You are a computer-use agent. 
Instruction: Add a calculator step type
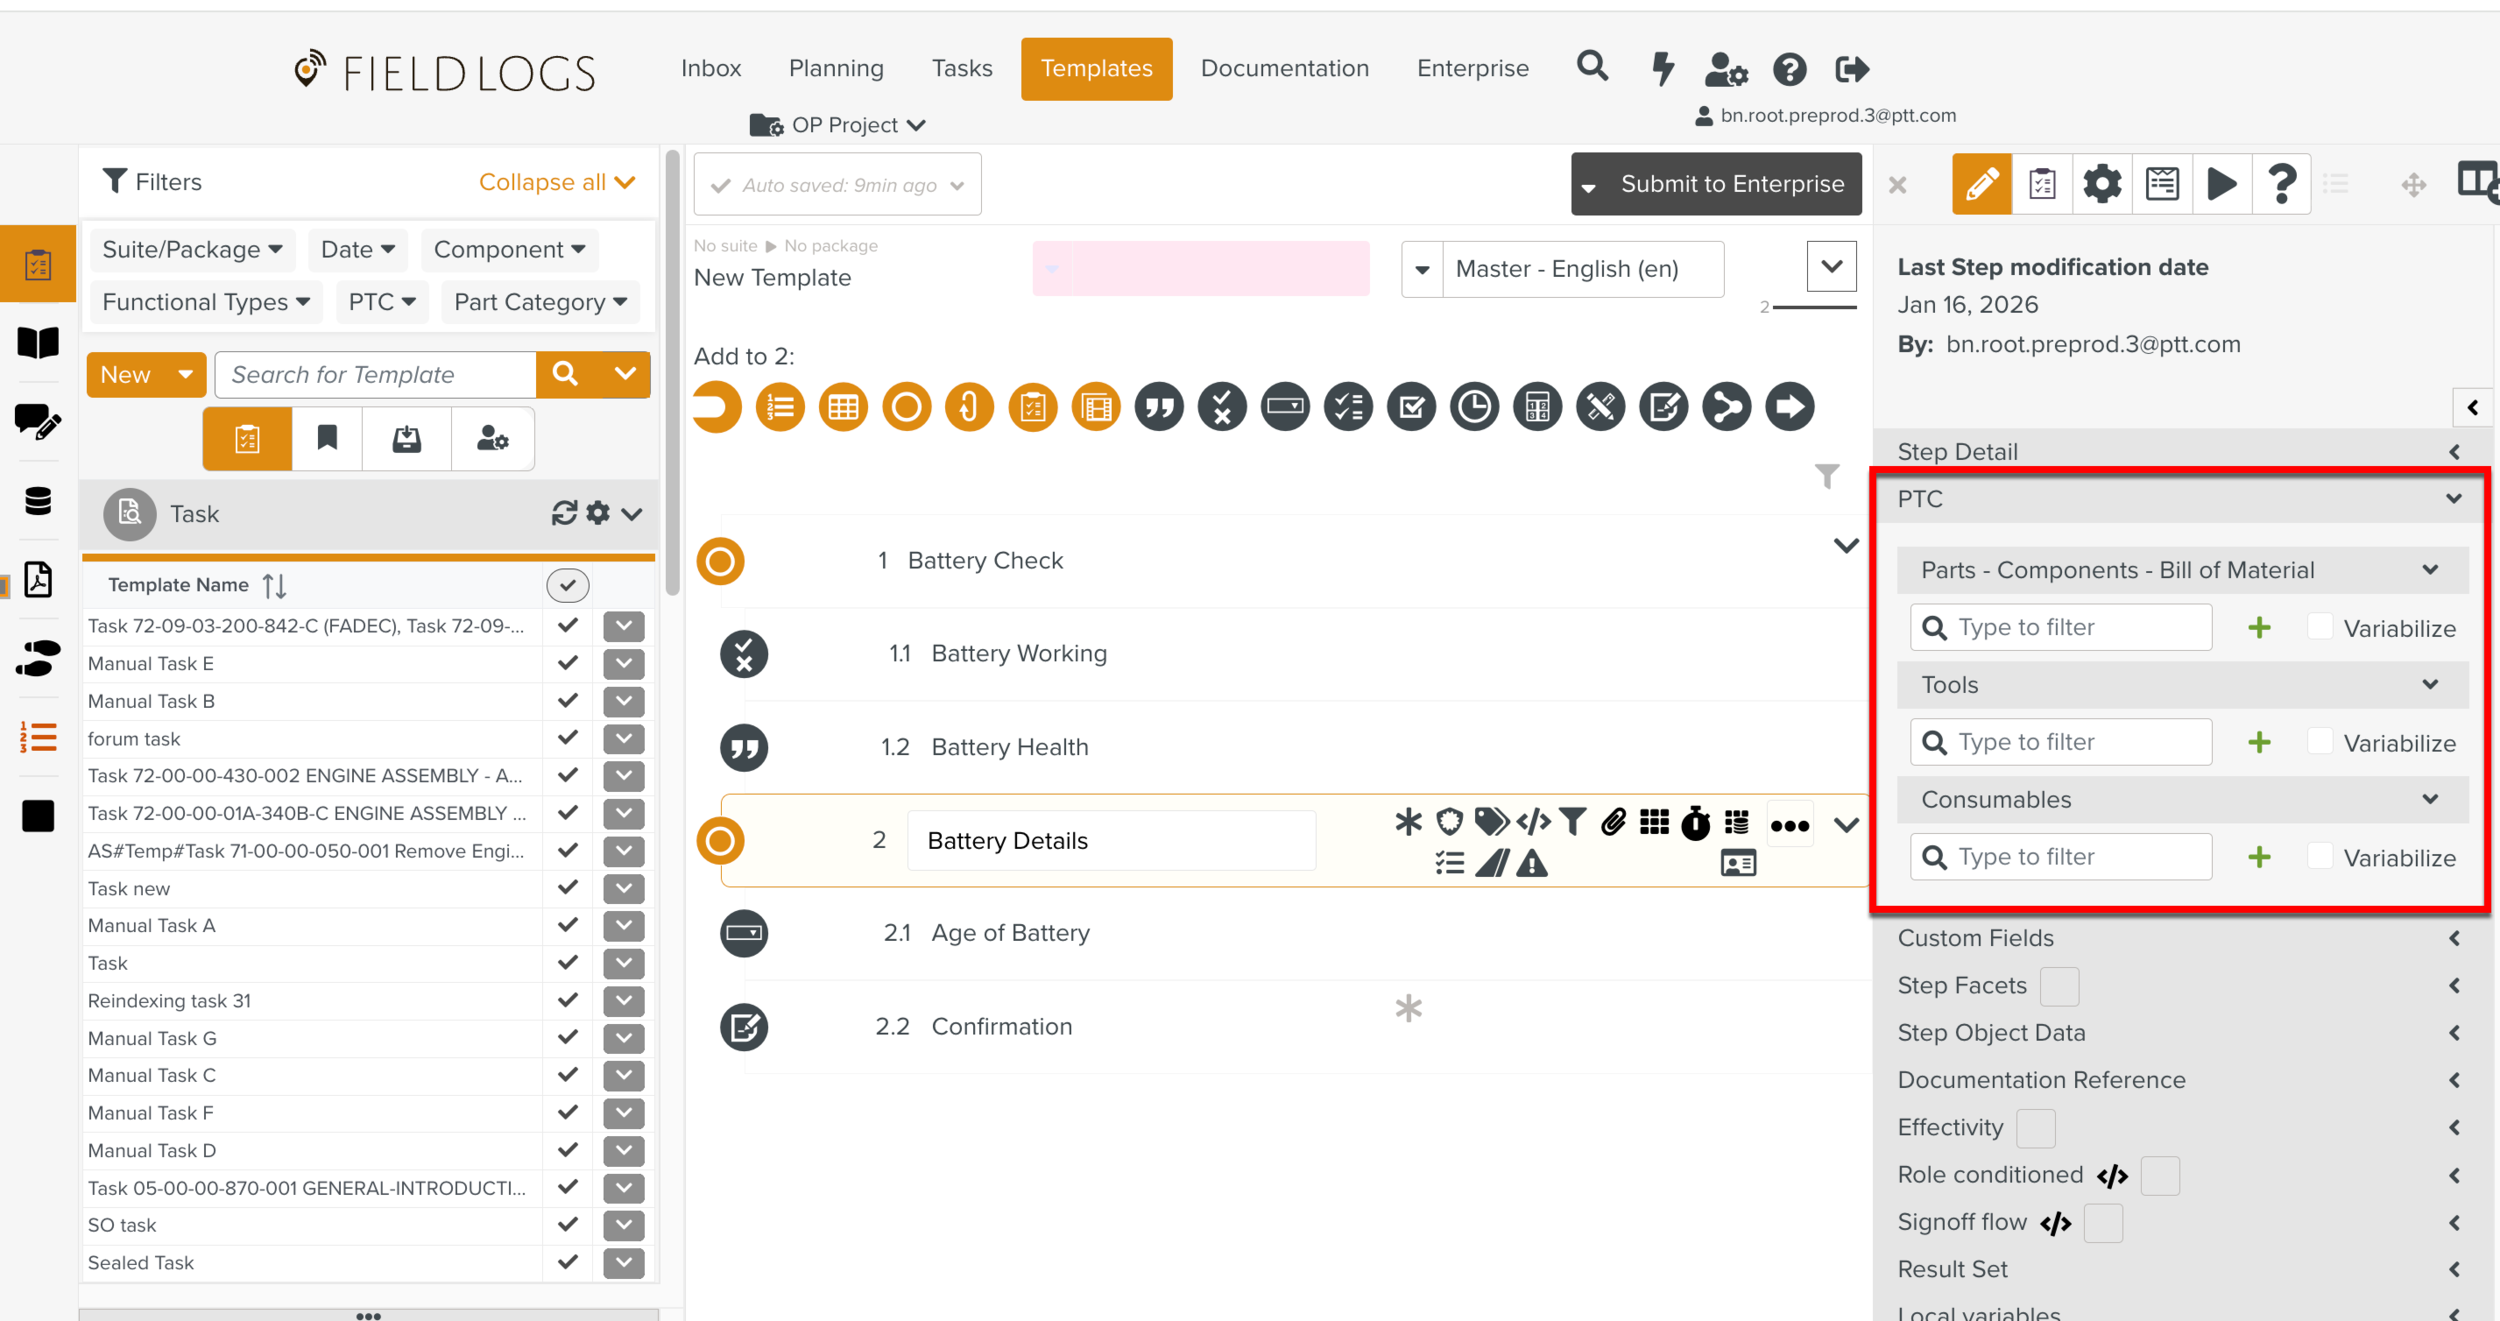(1537, 407)
